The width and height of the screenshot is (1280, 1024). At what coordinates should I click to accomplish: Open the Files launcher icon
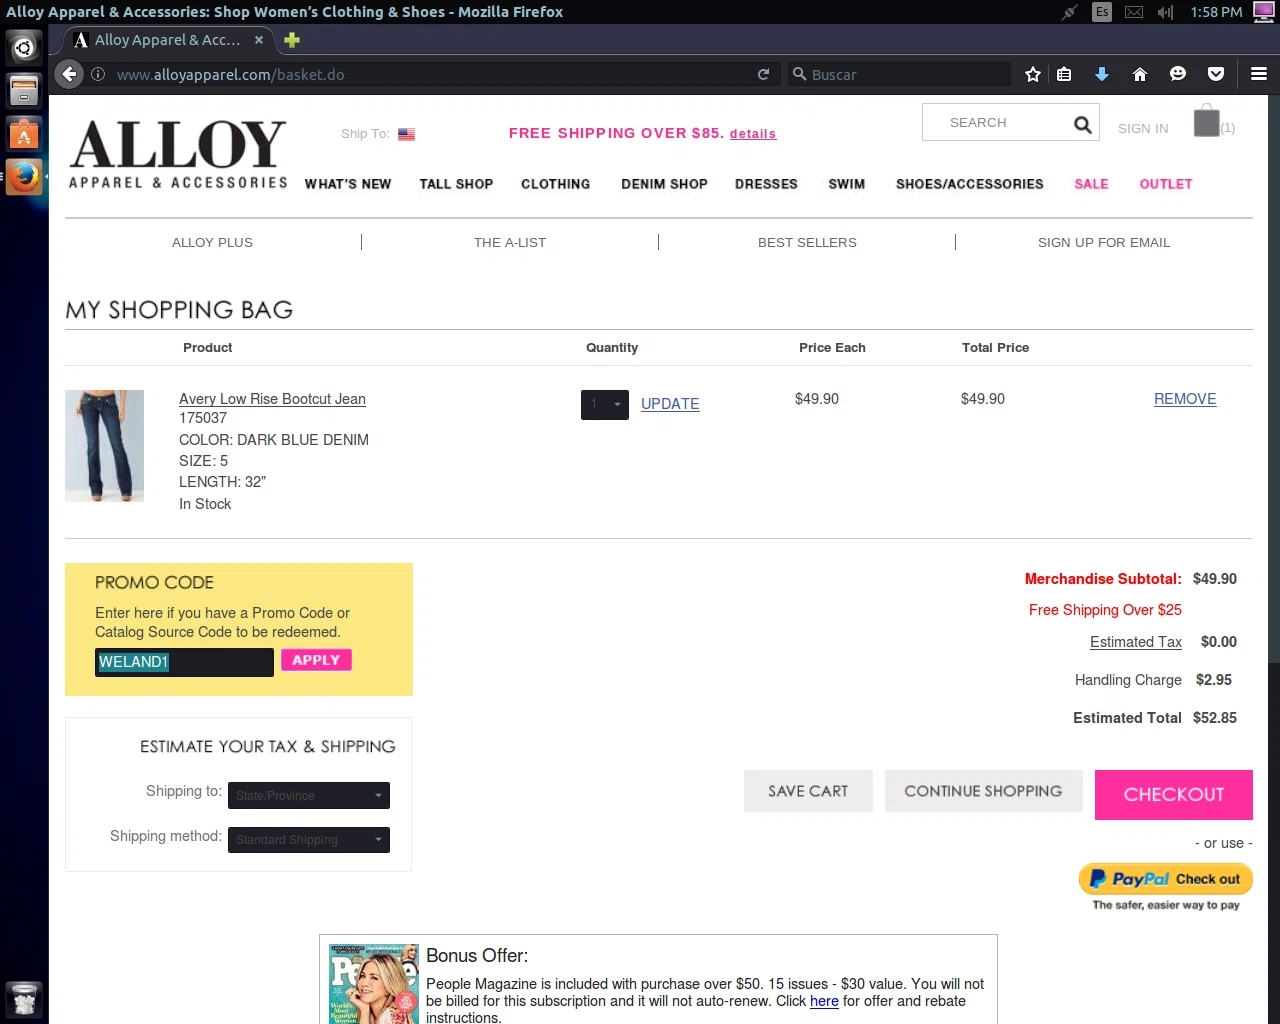pyautogui.click(x=24, y=90)
